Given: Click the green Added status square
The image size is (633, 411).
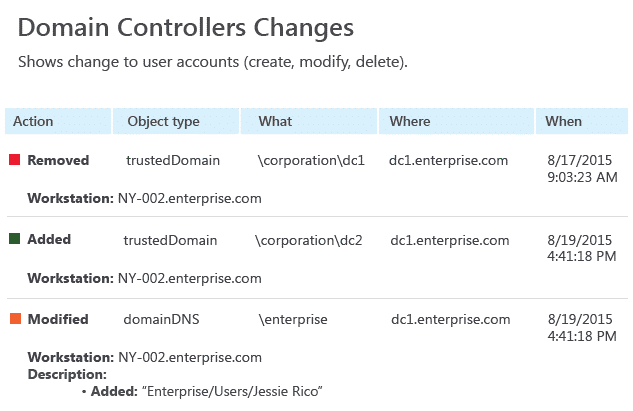Looking at the screenshot, I should [15, 239].
